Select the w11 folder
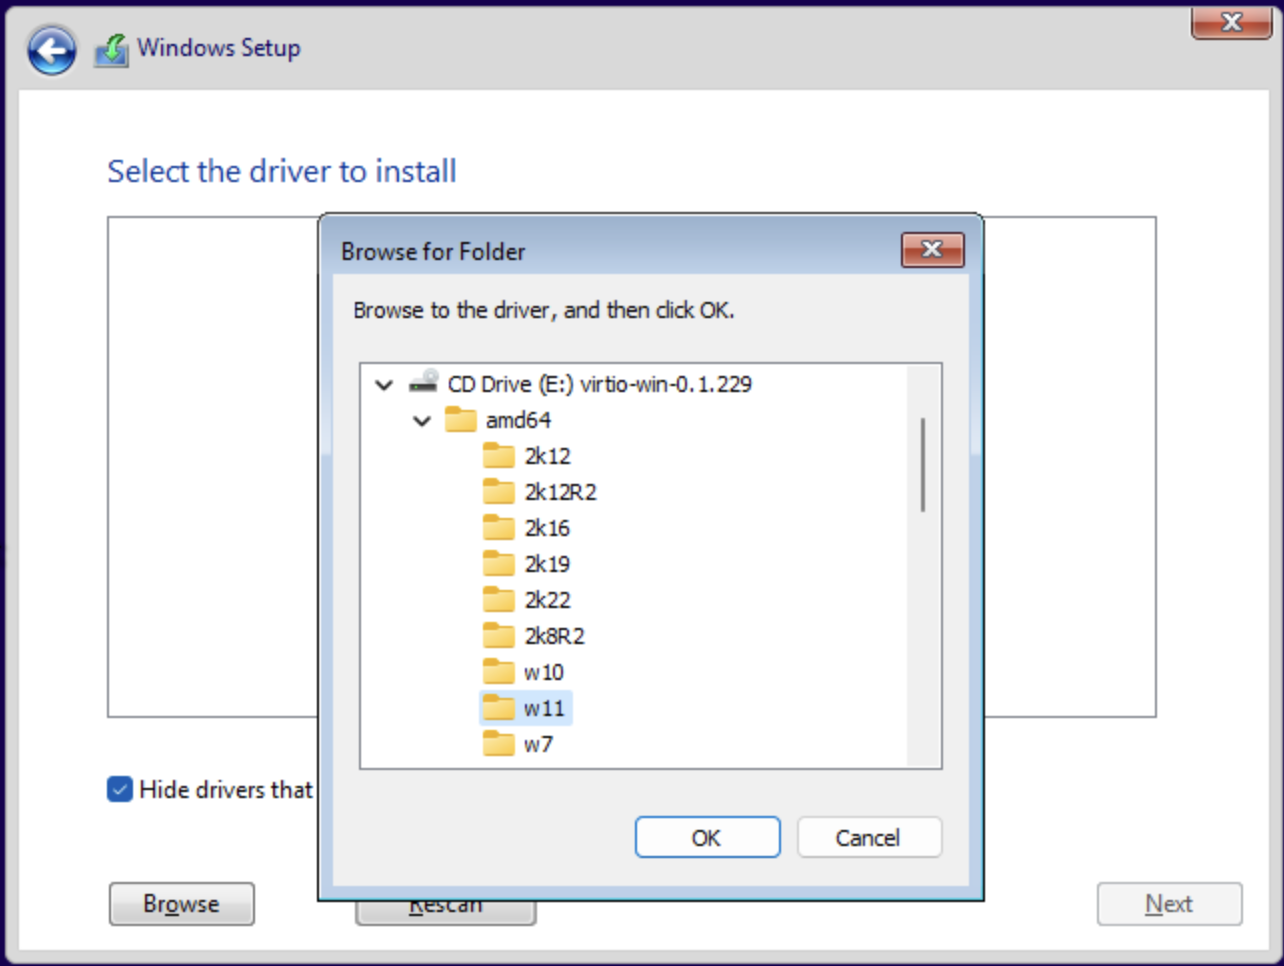1284x966 pixels. click(543, 708)
